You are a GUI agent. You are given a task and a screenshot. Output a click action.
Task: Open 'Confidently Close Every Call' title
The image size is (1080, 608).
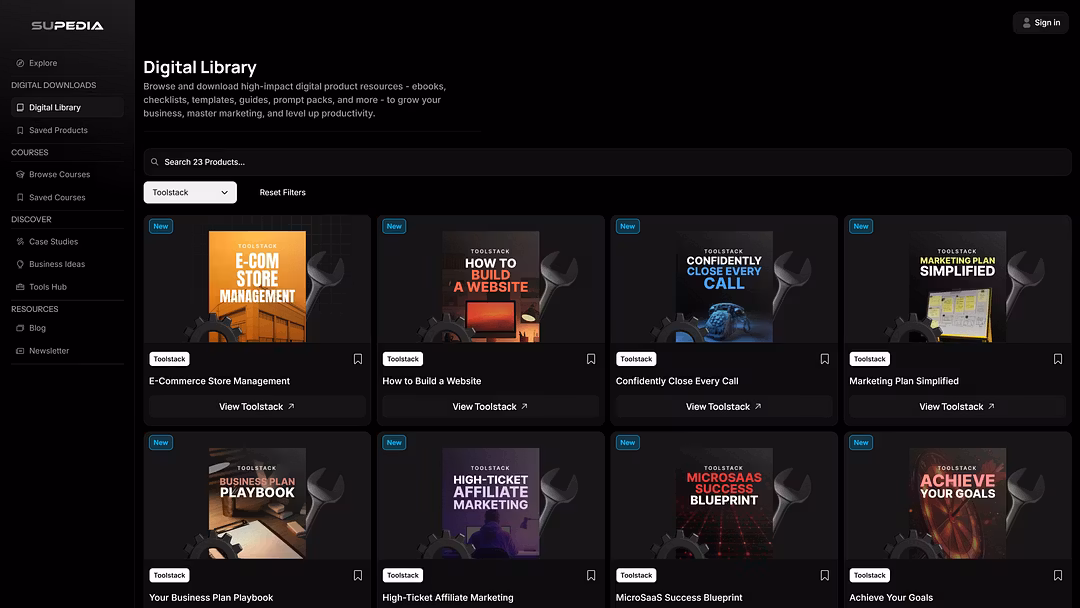pos(677,381)
